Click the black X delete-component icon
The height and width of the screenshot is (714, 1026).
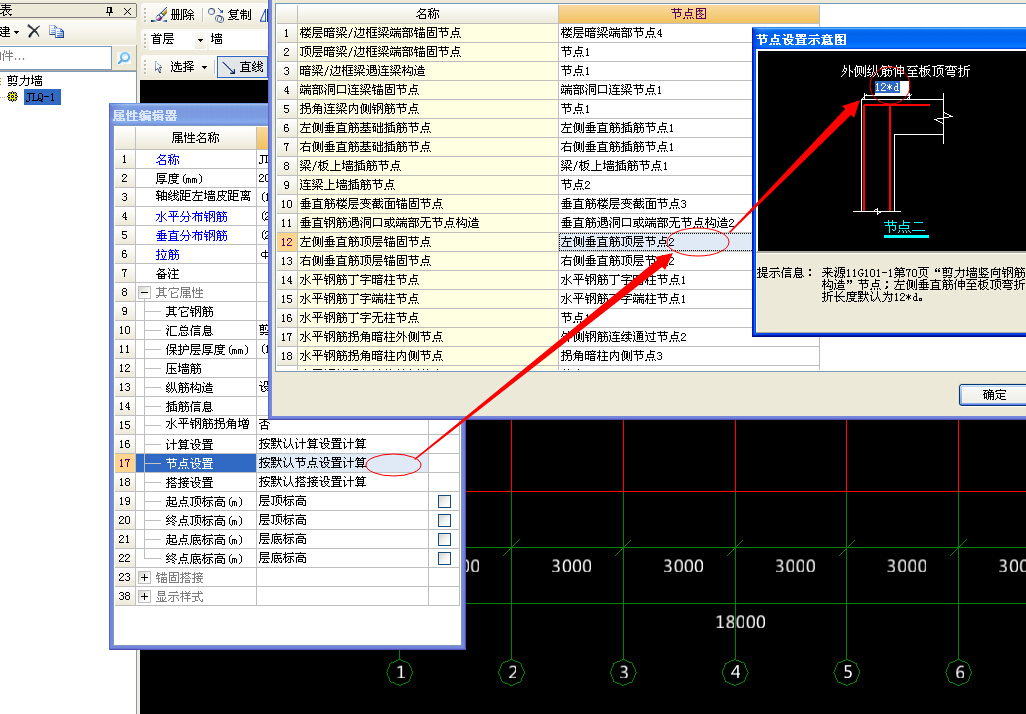[34, 31]
